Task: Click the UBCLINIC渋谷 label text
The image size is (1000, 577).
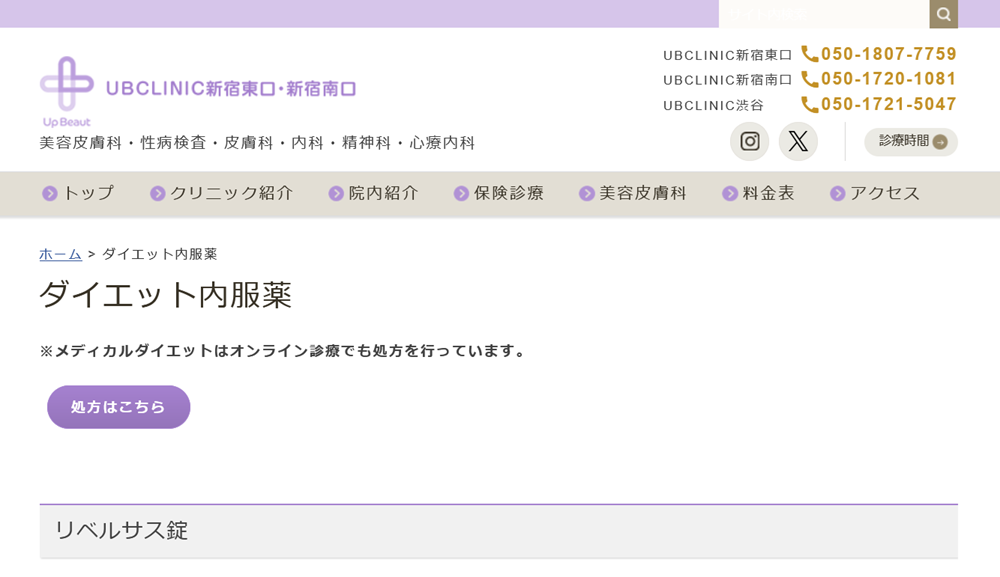Action: pos(713,106)
